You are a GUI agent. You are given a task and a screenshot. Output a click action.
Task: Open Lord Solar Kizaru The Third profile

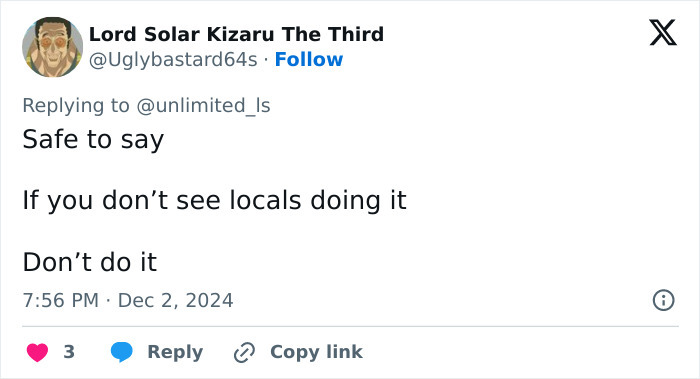[236, 34]
